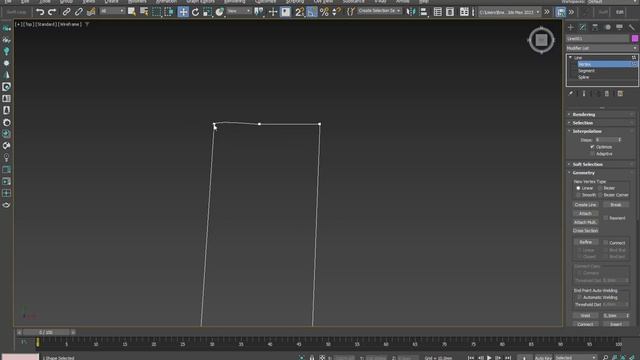Click the Undo arrow in toolbar
This screenshot has height=360, width=640.
click(x=40, y=12)
